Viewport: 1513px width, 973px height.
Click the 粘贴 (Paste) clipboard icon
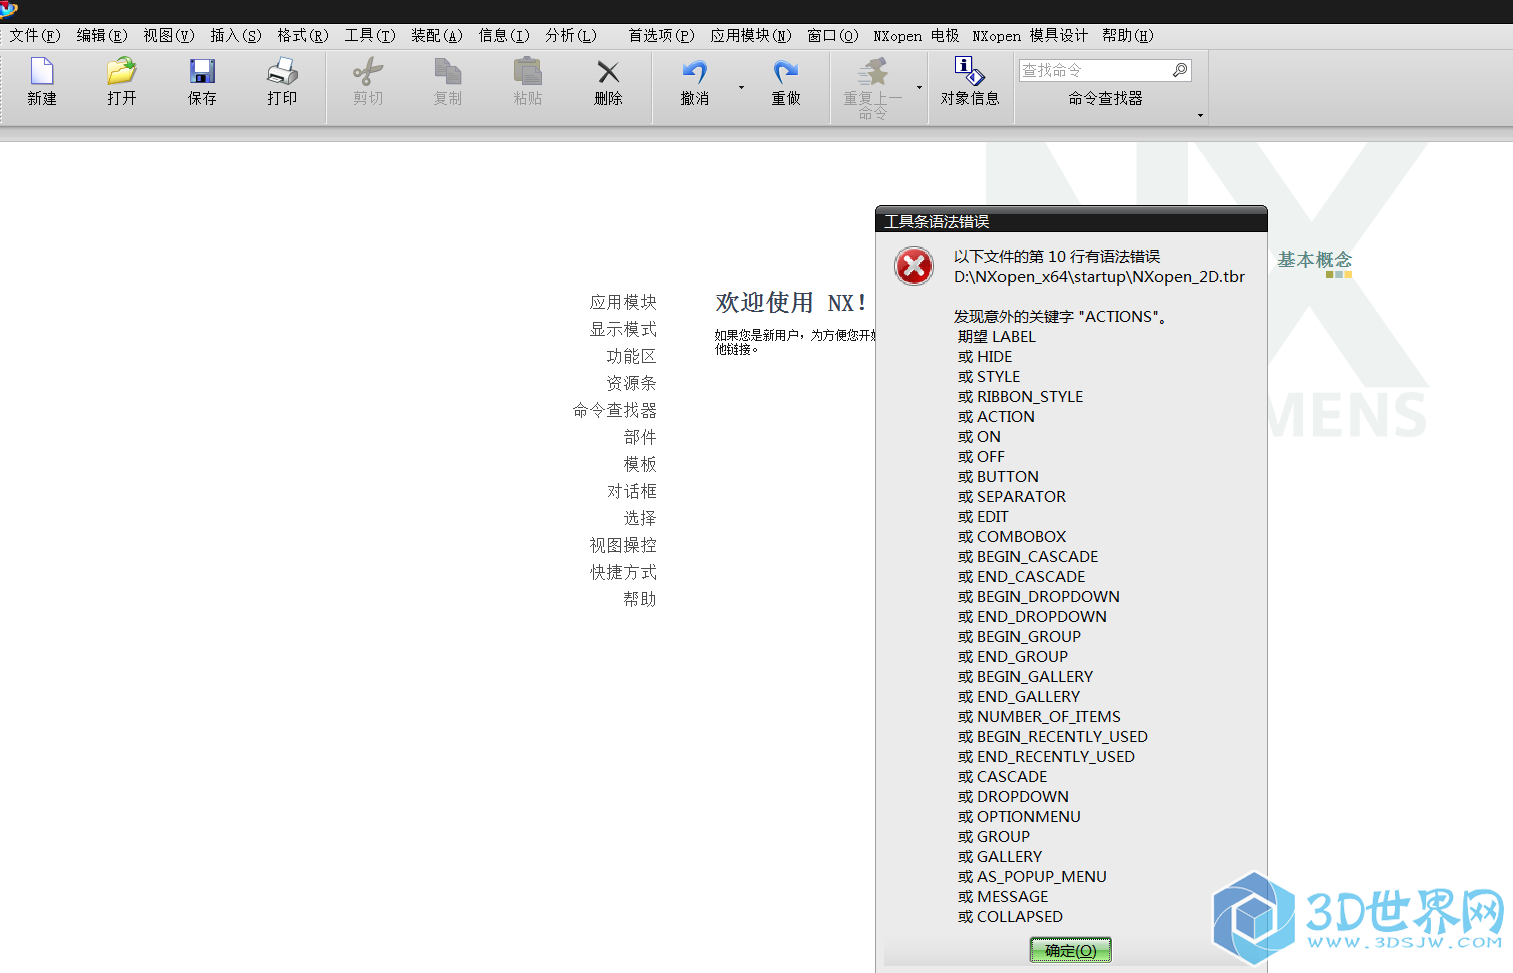(528, 72)
